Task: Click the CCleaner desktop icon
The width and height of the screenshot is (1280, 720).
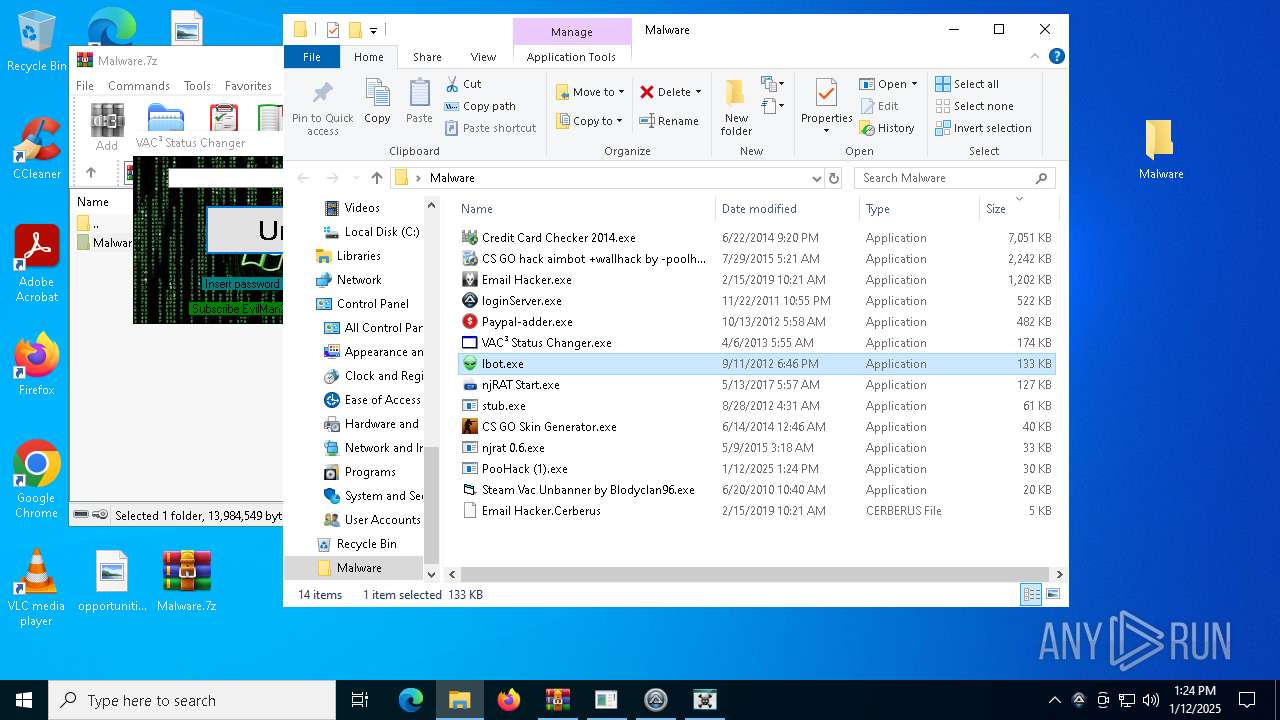Action: tap(37, 149)
